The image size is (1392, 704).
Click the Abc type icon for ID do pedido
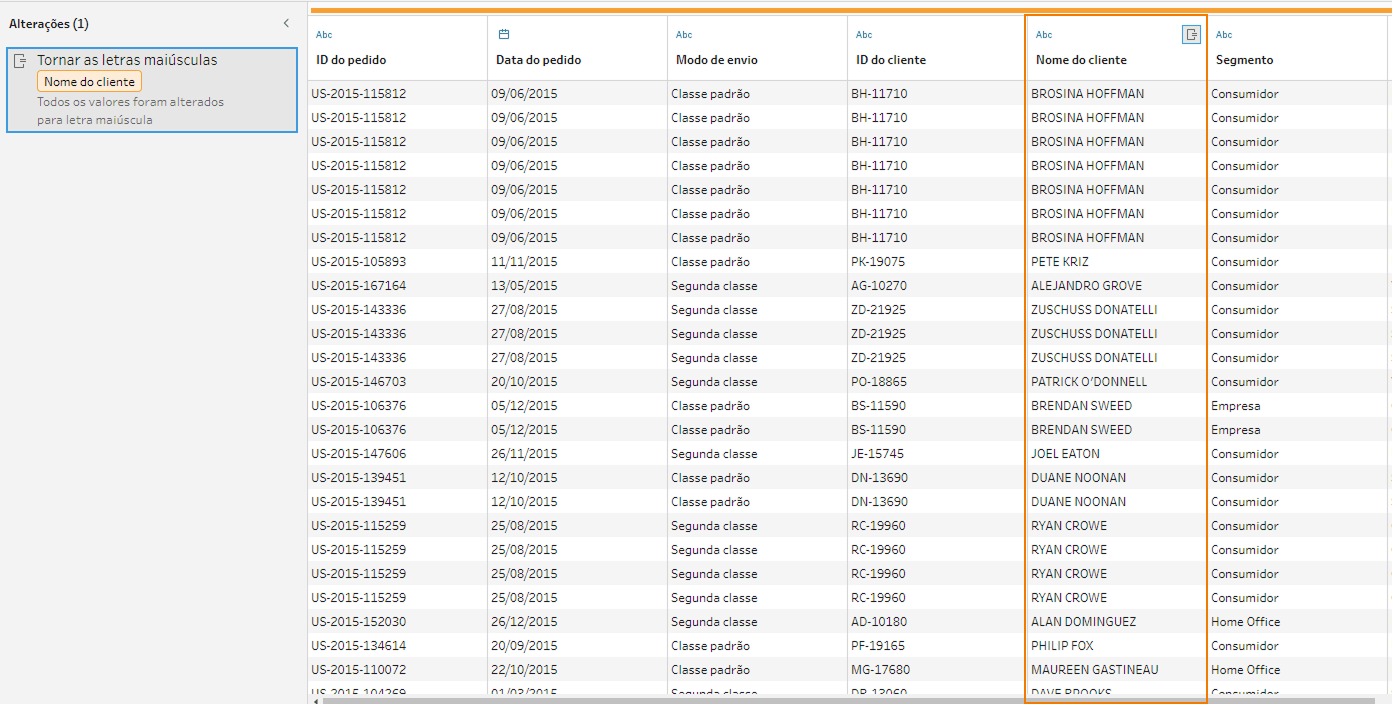click(324, 35)
